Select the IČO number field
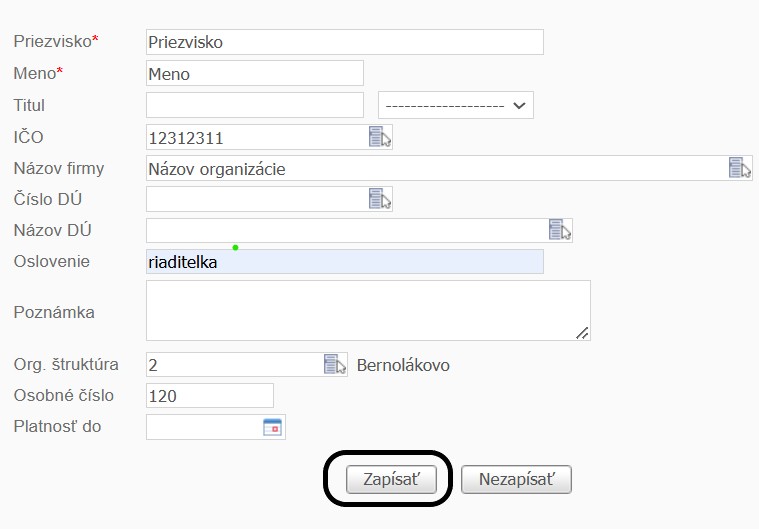The image size is (759, 529). click(255, 138)
